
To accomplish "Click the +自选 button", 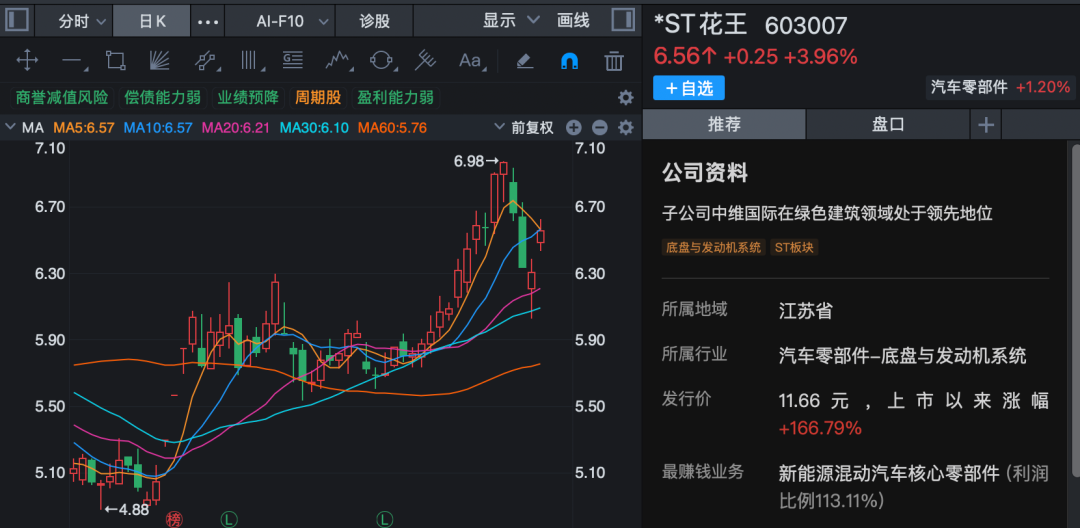I will click(688, 88).
